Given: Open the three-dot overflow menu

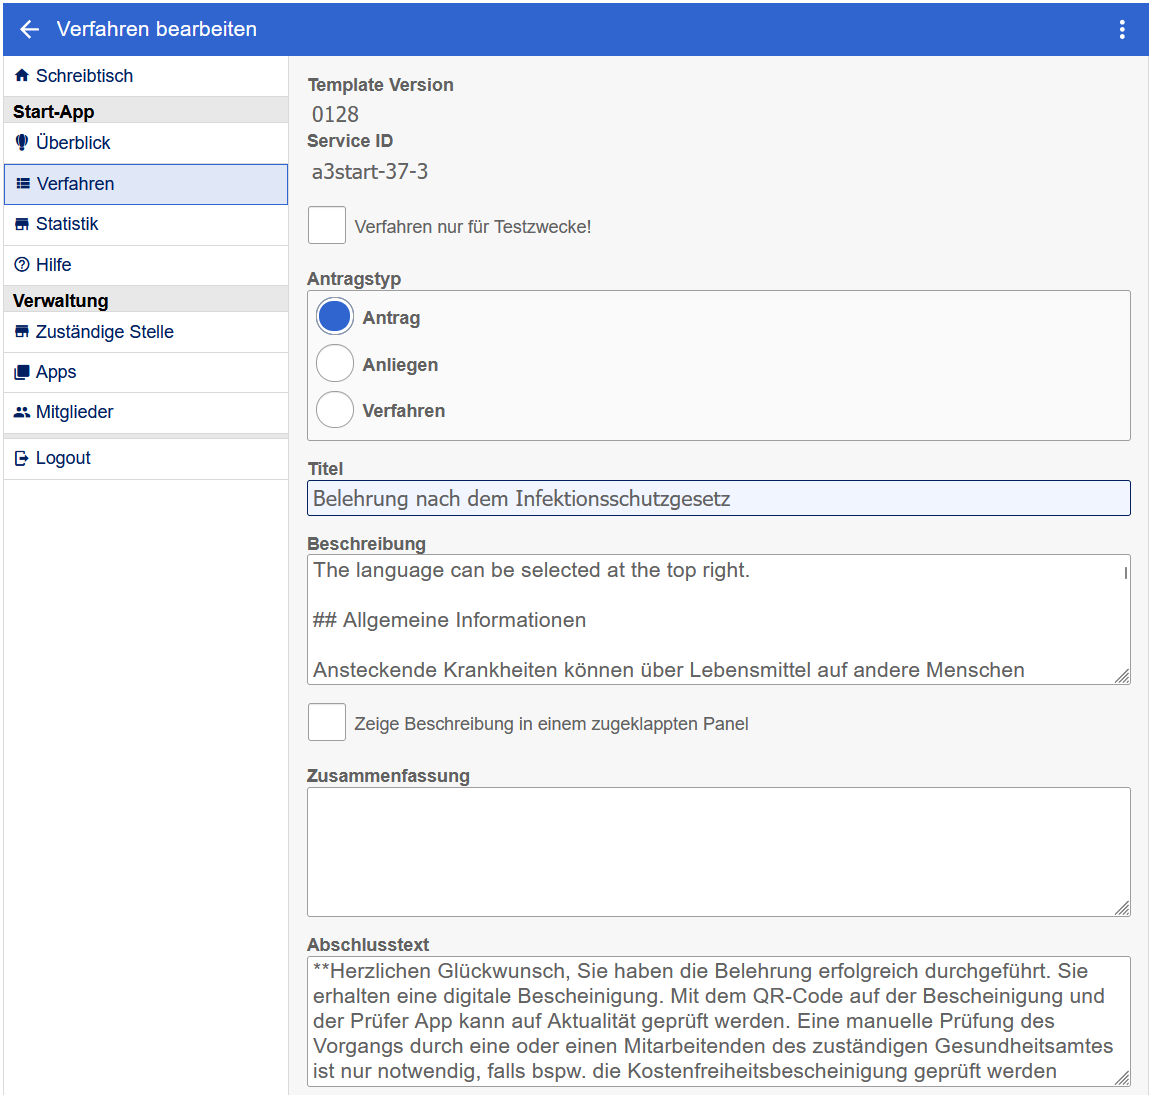Looking at the screenshot, I should pos(1122,29).
